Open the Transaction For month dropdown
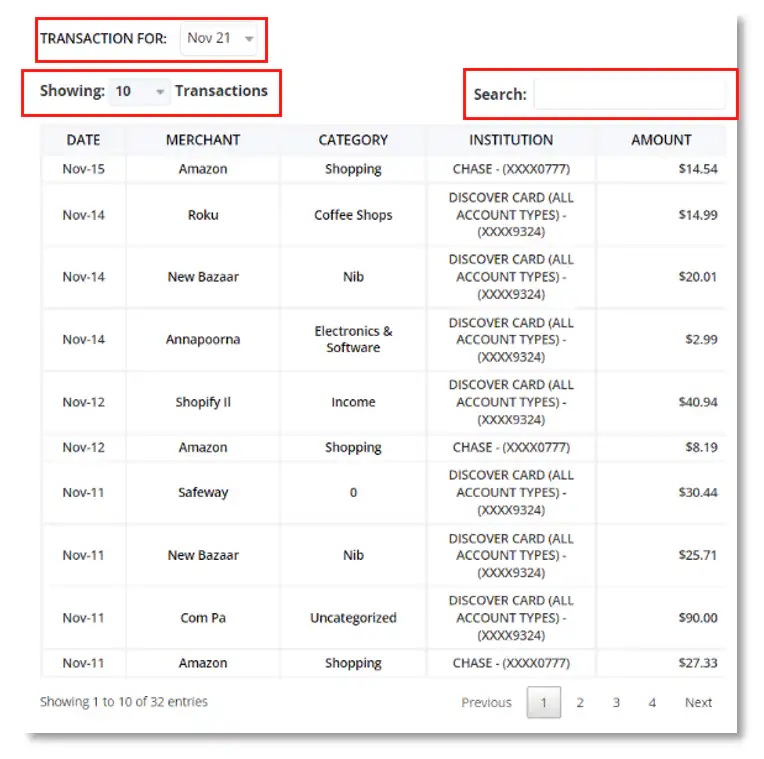This screenshot has height=759, width=764. tap(220, 39)
